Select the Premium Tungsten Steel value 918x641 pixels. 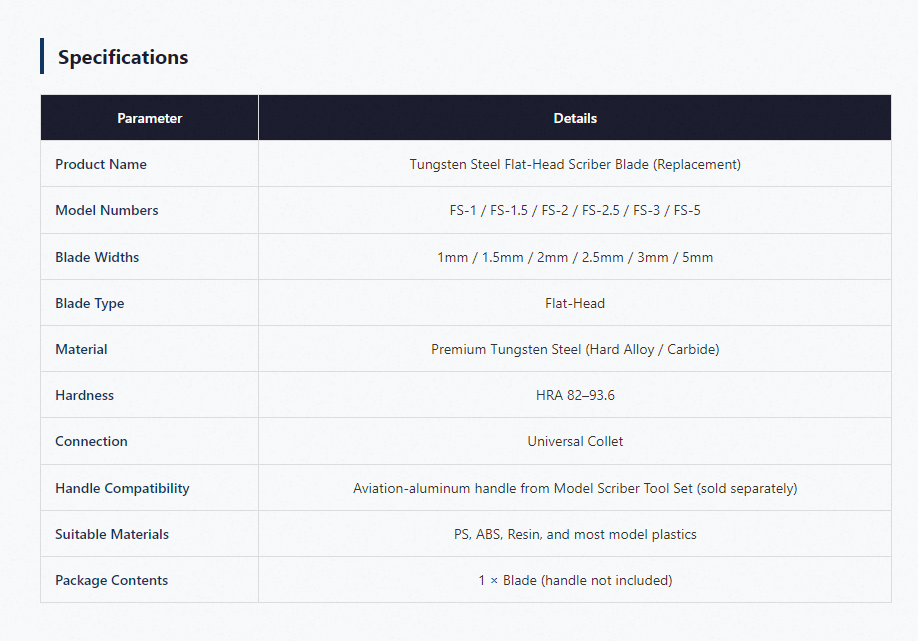(x=575, y=349)
